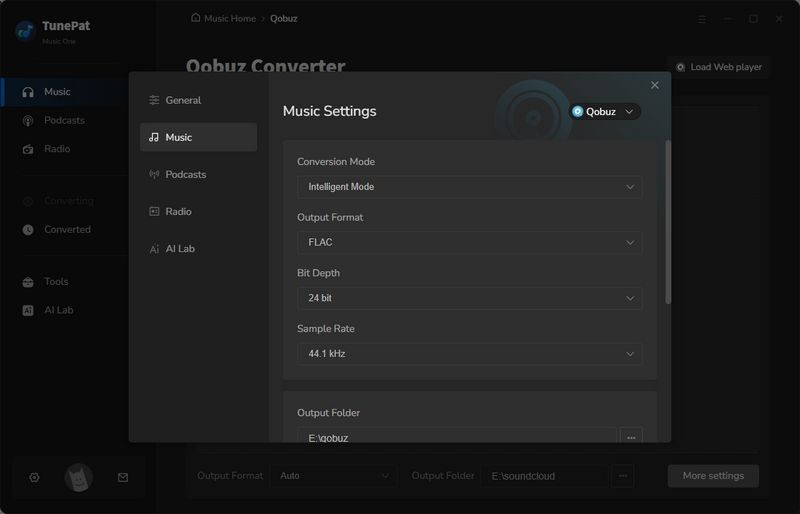Screen dimensions: 800x514
Task: Open the Output Format FLAC dropdown
Action: coord(469,242)
